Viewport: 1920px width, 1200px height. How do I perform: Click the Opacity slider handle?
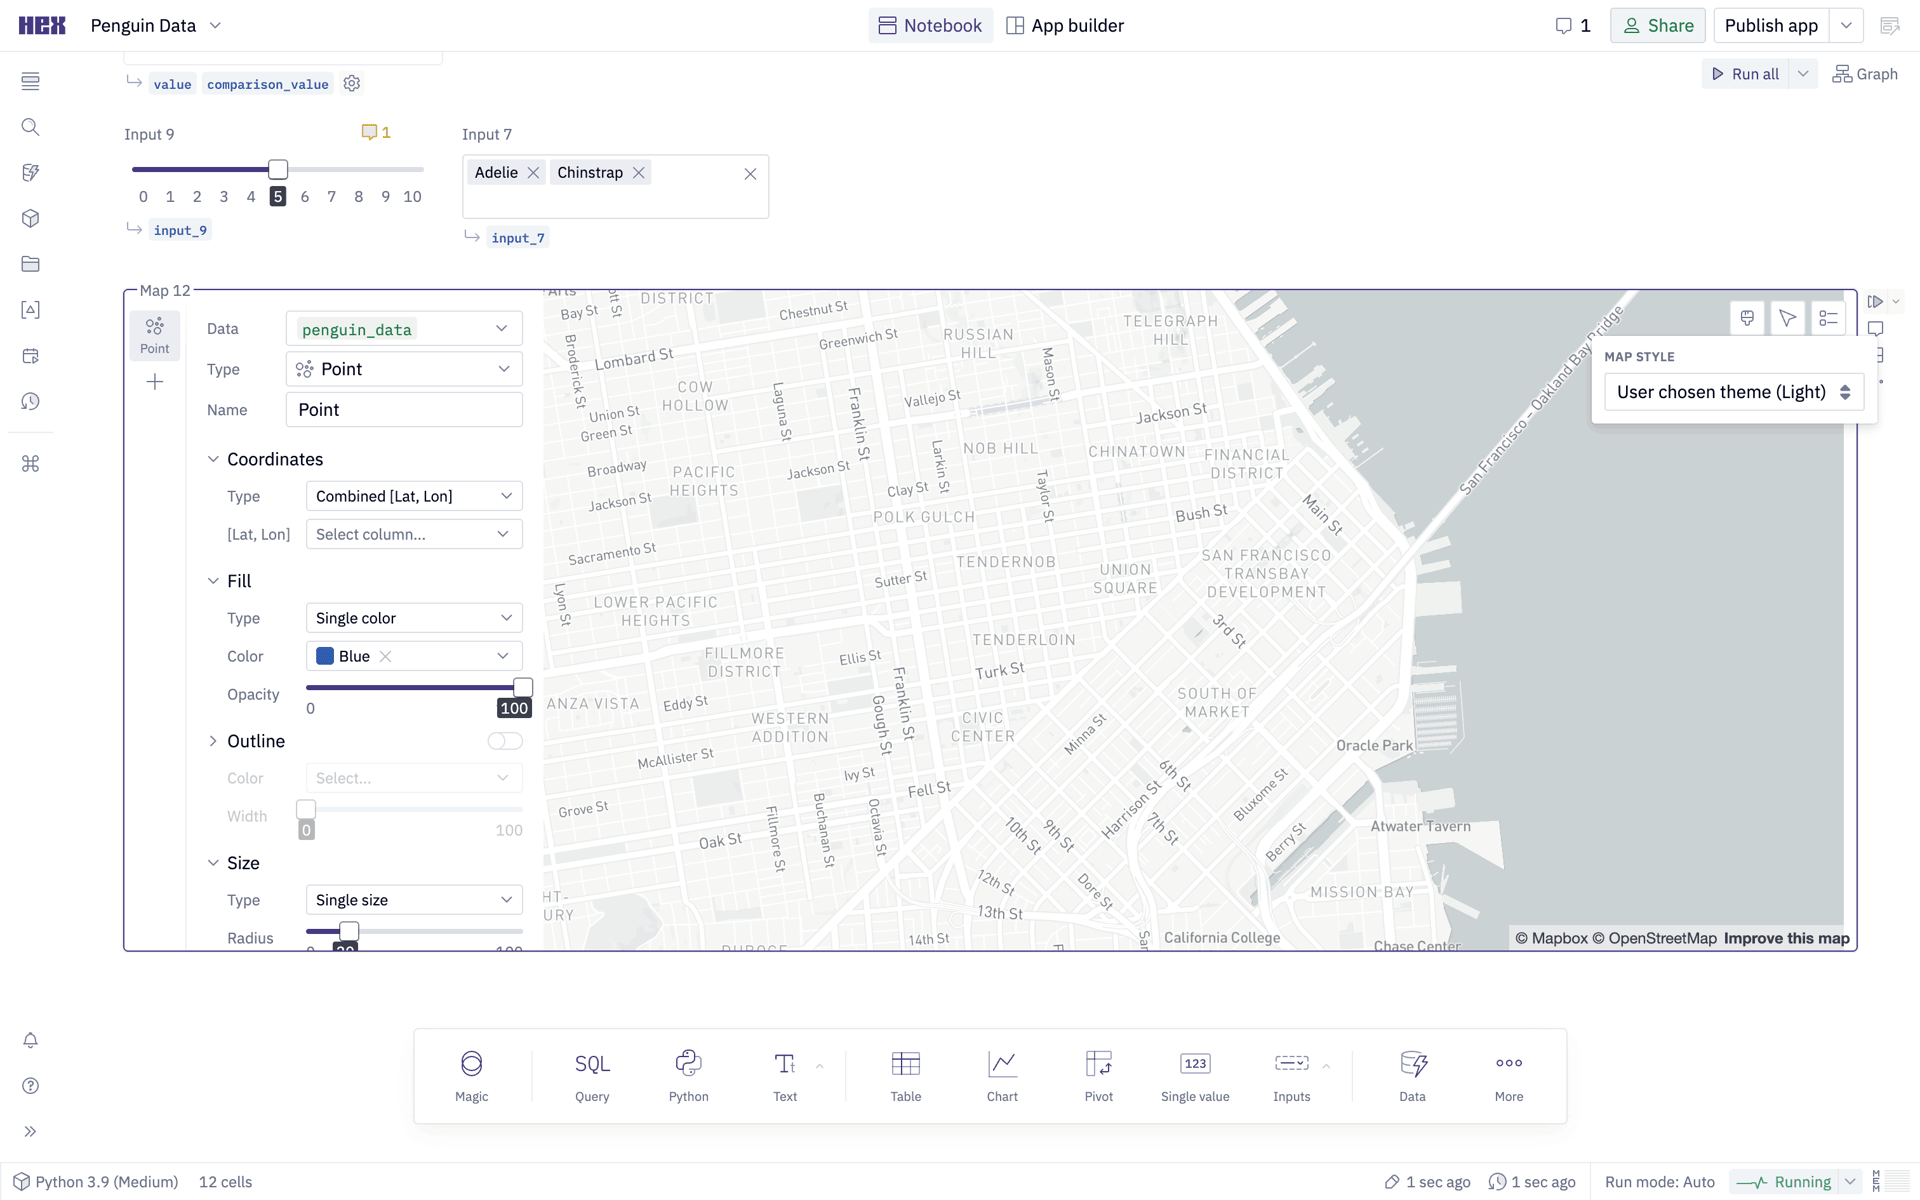point(523,688)
